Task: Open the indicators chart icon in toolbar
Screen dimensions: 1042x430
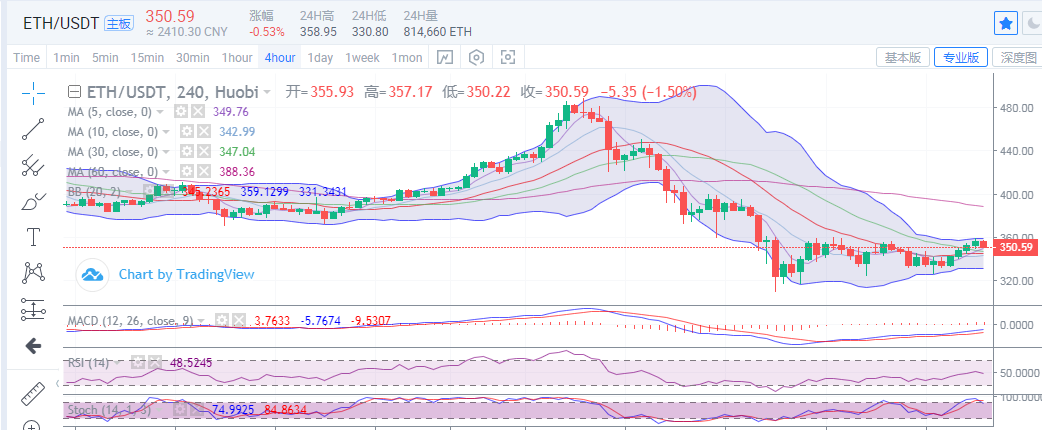Action: click(x=444, y=57)
